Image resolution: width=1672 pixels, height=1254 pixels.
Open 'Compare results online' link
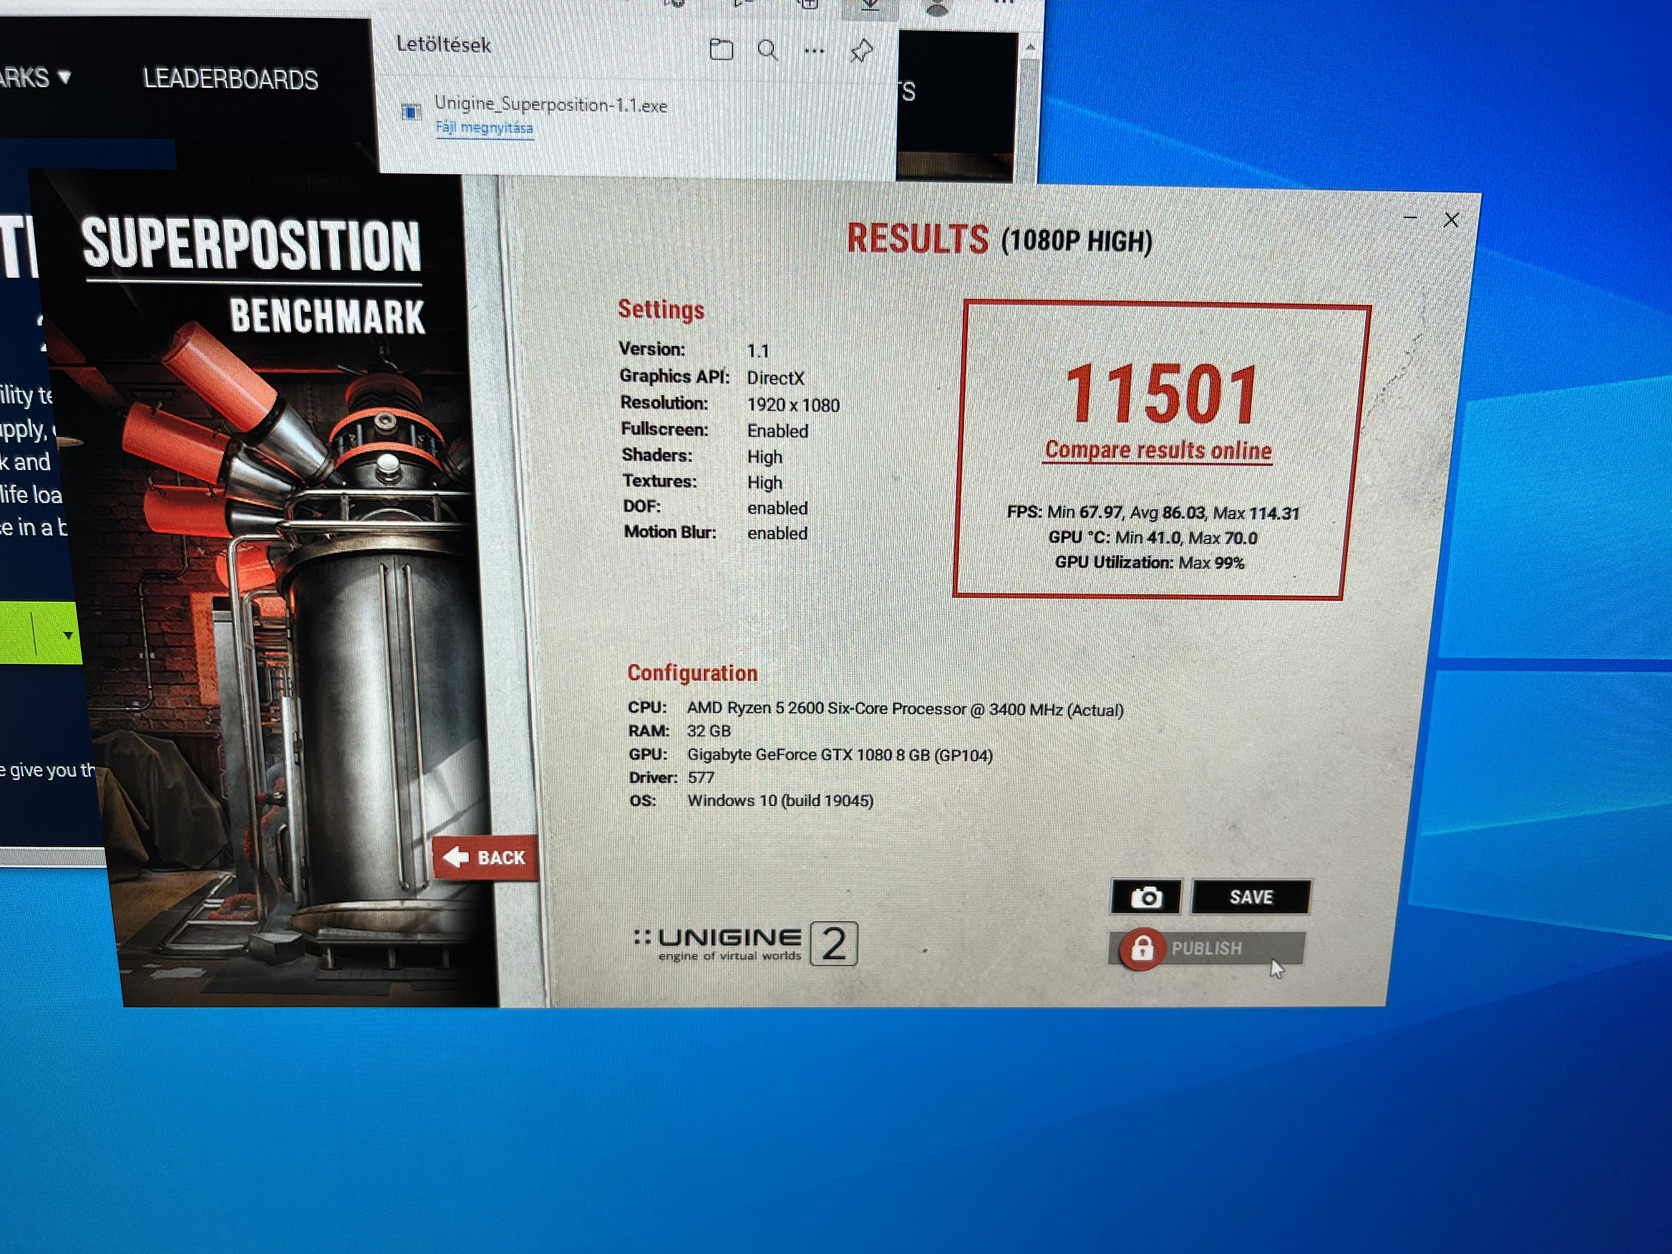1158,451
